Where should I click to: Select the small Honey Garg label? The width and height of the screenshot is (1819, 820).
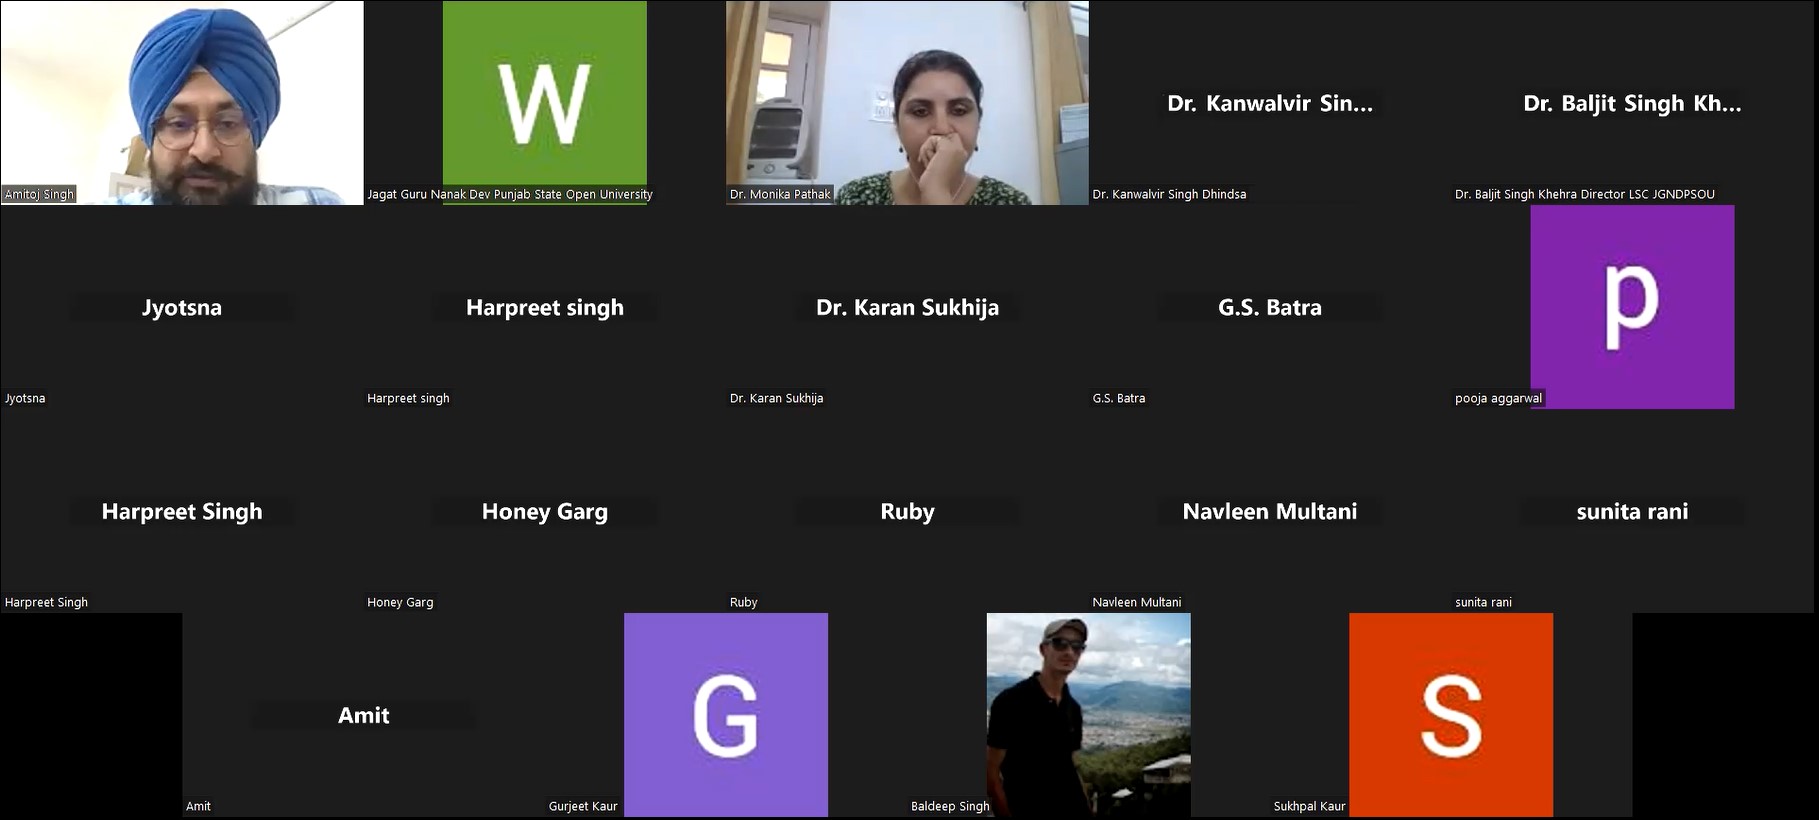coord(400,602)
